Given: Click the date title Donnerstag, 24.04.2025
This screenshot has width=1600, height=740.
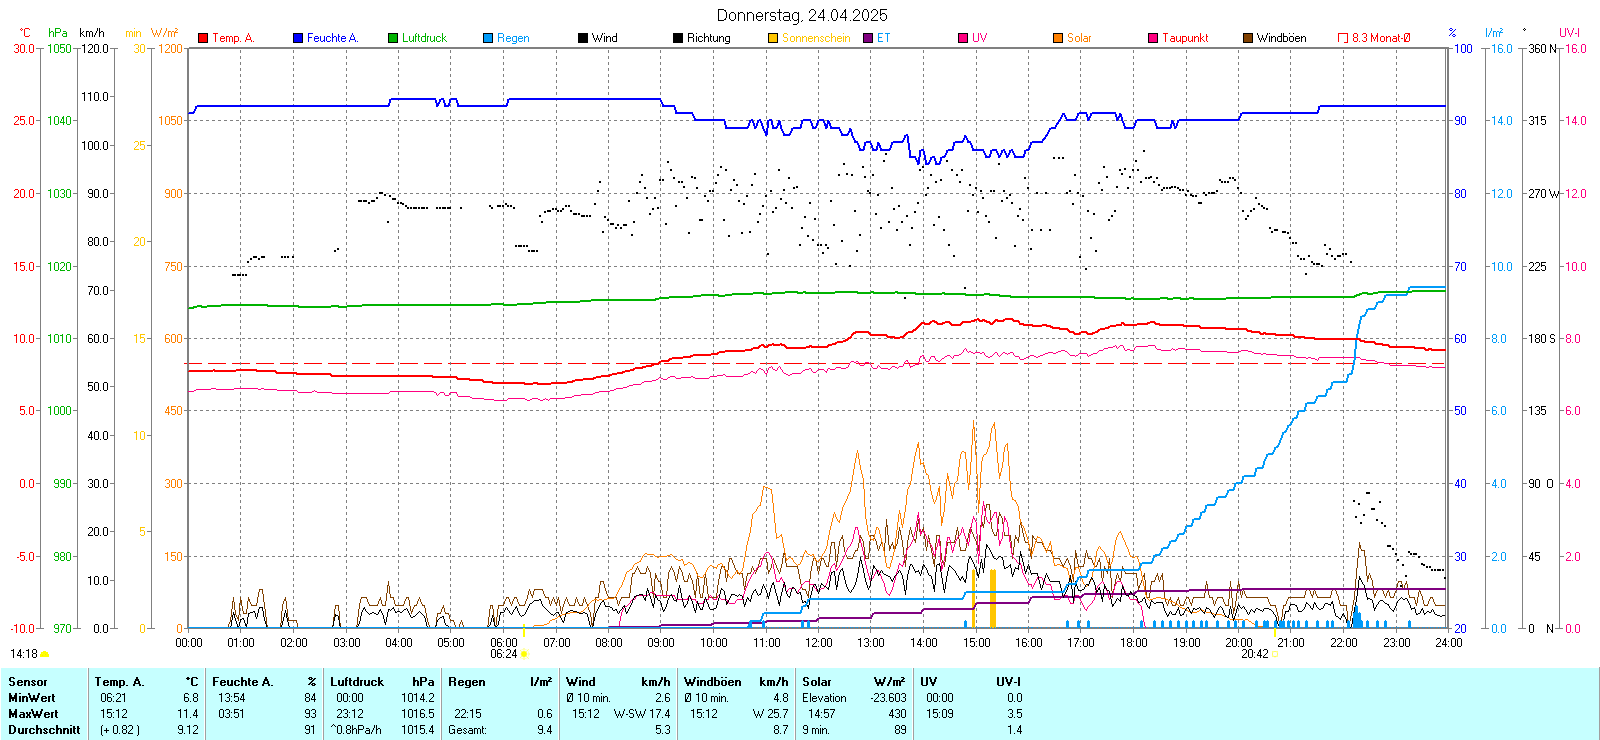Looking at the screenshot, I should pyautogui.click(x=801, y=15).
